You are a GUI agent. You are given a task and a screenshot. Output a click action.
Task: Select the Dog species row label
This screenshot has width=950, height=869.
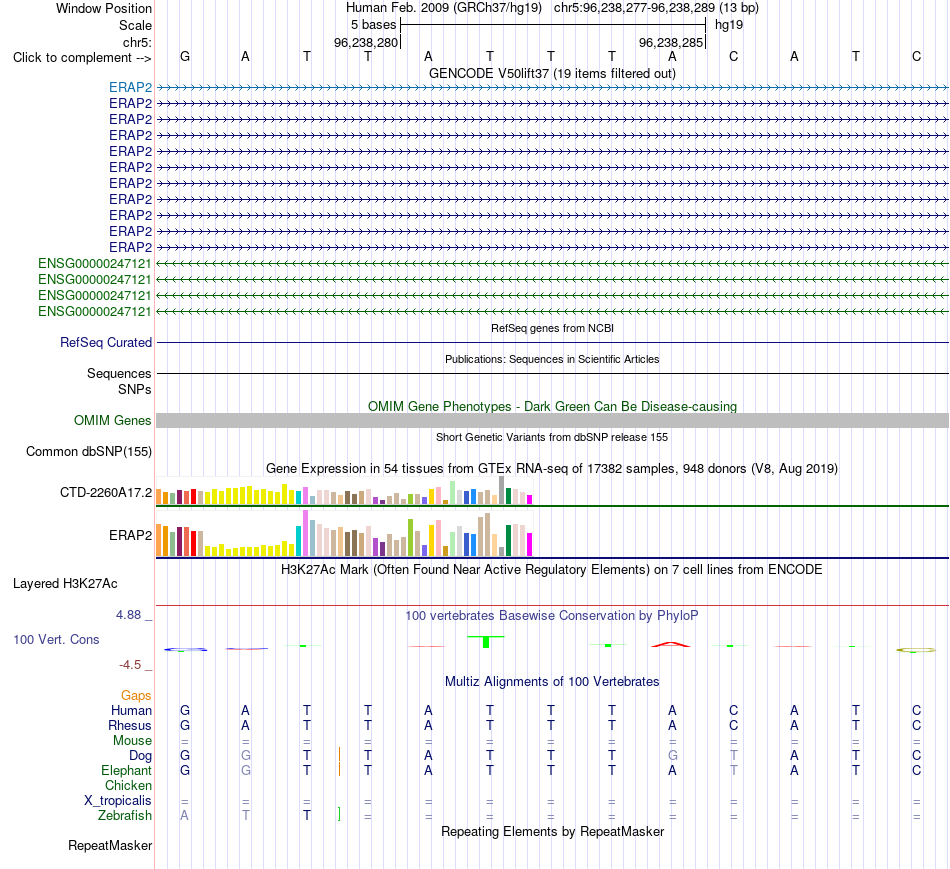coord(140,756)
